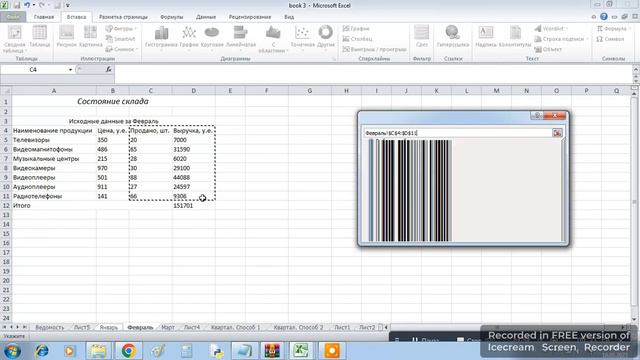This screenshot has width=640, height=360.
Task: Insert a Text Box (Надпись)
Action: (486, 36)
